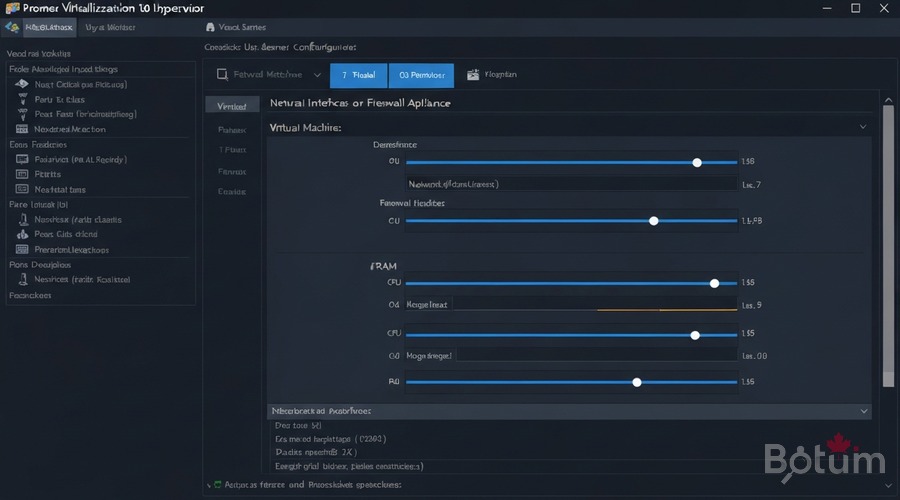Click the CU slider under Farowal fiediber
This screenshot has height=500, width=900.
point(571,221)
